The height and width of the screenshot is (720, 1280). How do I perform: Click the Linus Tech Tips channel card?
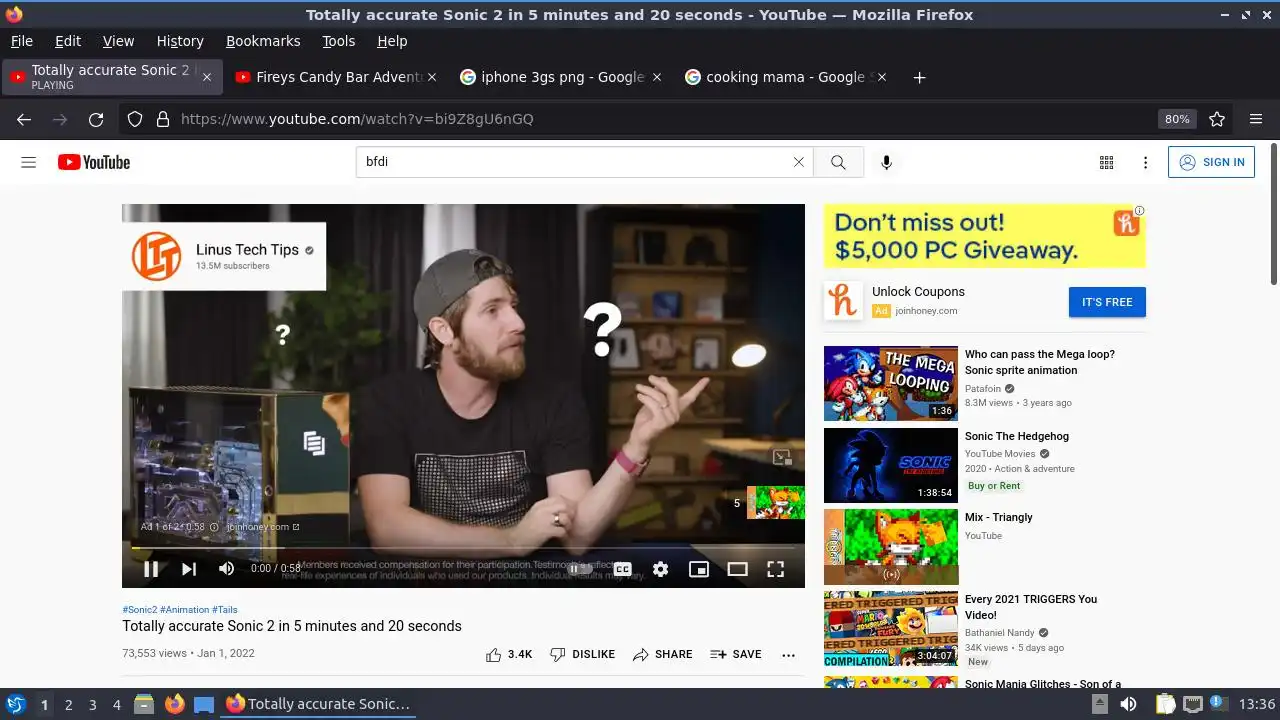[224, 256]
